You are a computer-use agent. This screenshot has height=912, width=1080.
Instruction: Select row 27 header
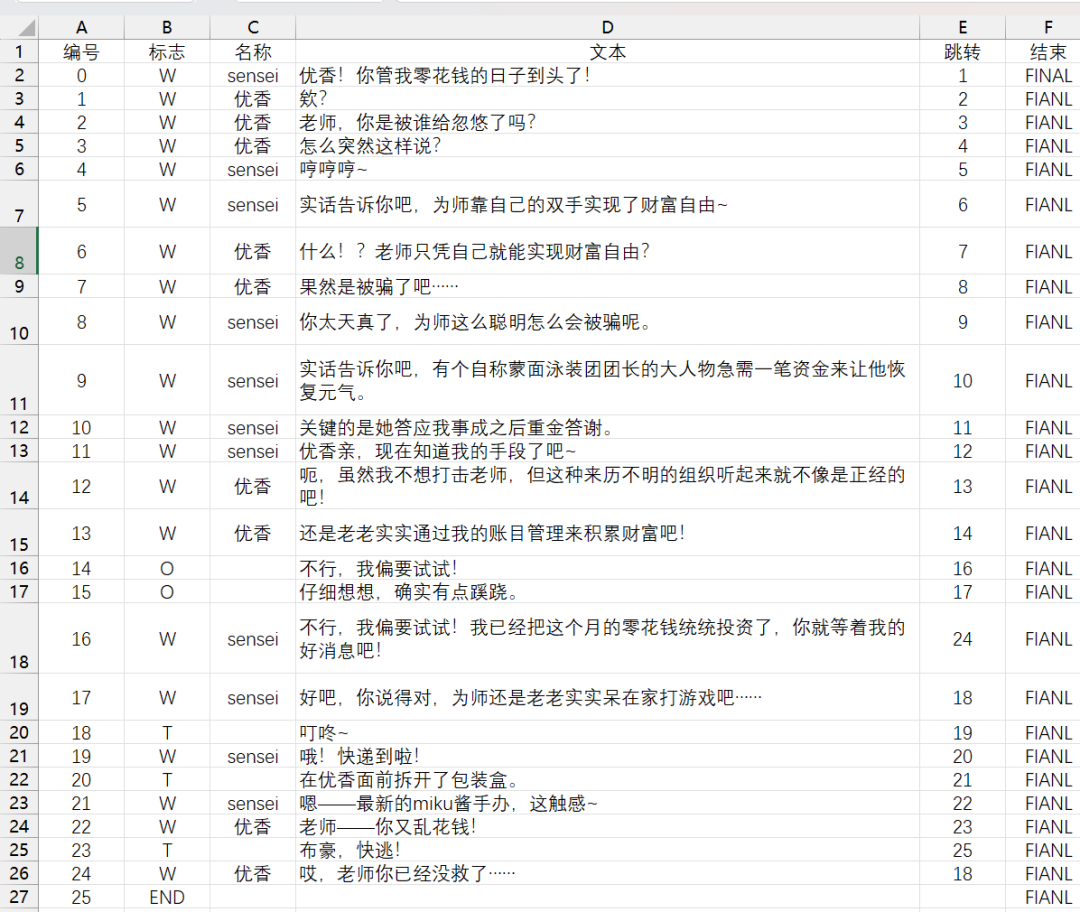click(19, 897)
